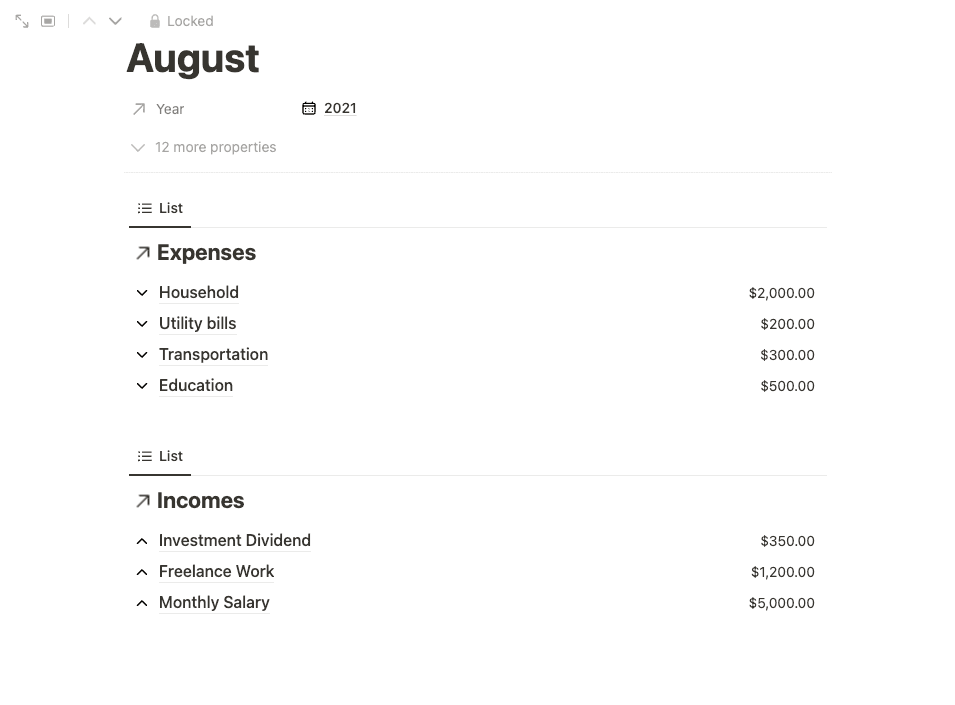The height and width of the screenshot is (705, 955).
Task: Go to previous page with up arrow
Action: tap(89, 21)
